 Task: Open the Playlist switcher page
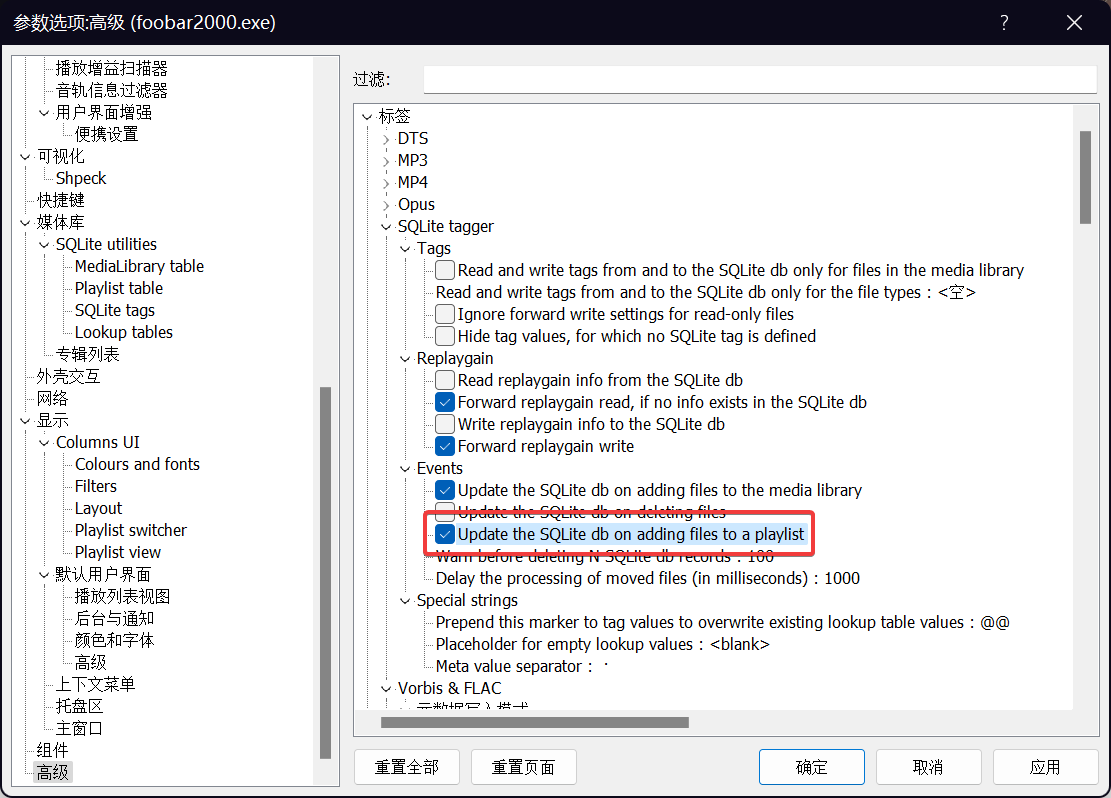click(130, 530)
